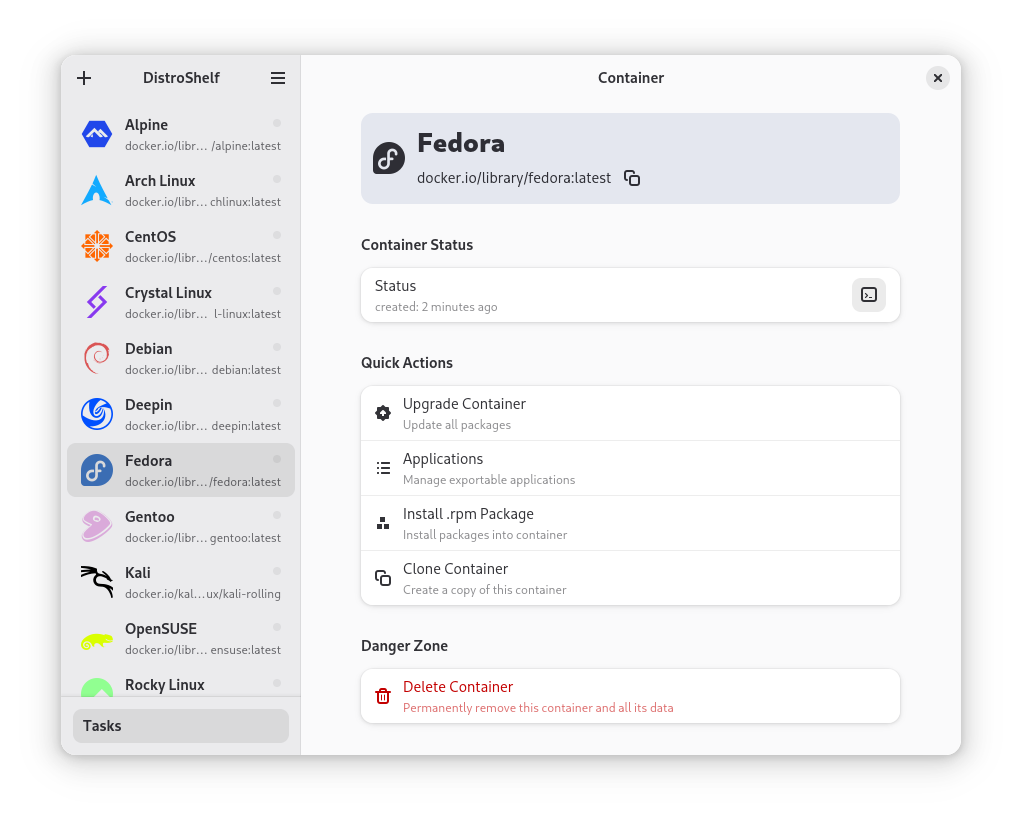Image resolution: width=1022 pixels, height=822 pixels.
Task: Click the Kali dragon logo
Action: [97, 582]
